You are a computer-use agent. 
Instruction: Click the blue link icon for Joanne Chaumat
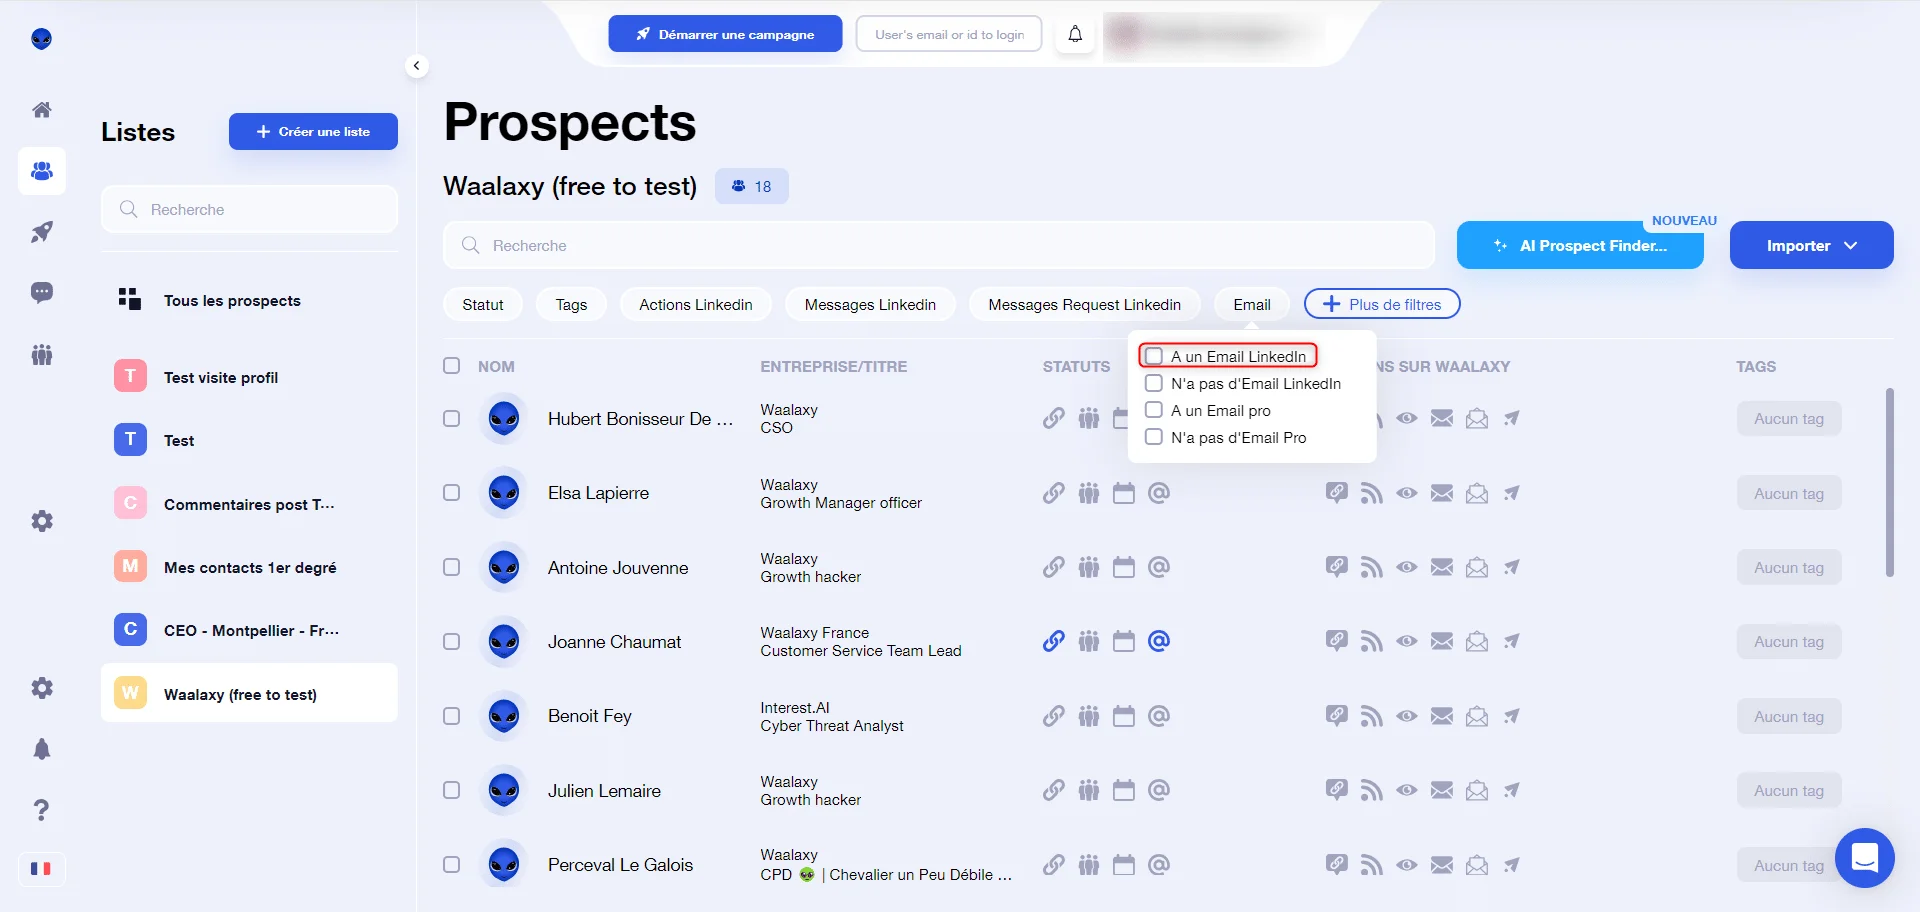pyautogui.click(x=1054, y=641)
